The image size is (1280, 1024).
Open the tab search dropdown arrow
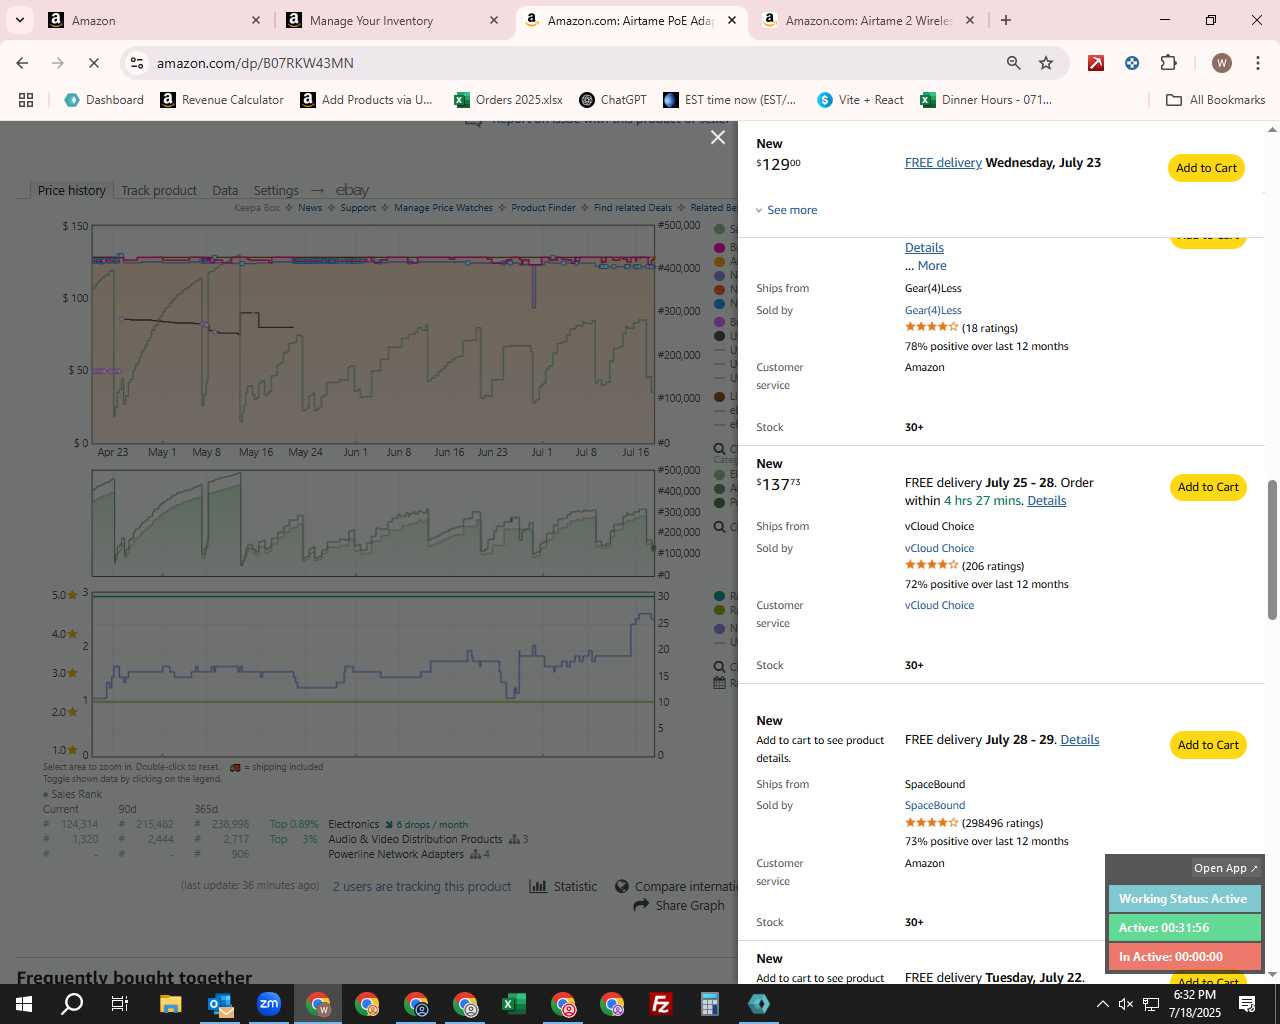click(x=19, y=20)
